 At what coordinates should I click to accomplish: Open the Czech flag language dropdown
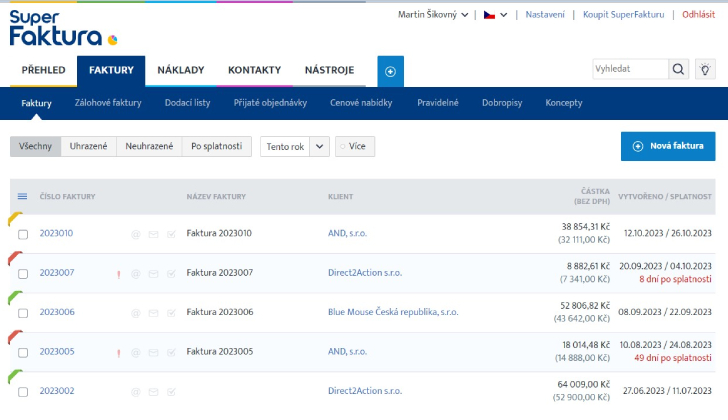(x=495, y=15)
